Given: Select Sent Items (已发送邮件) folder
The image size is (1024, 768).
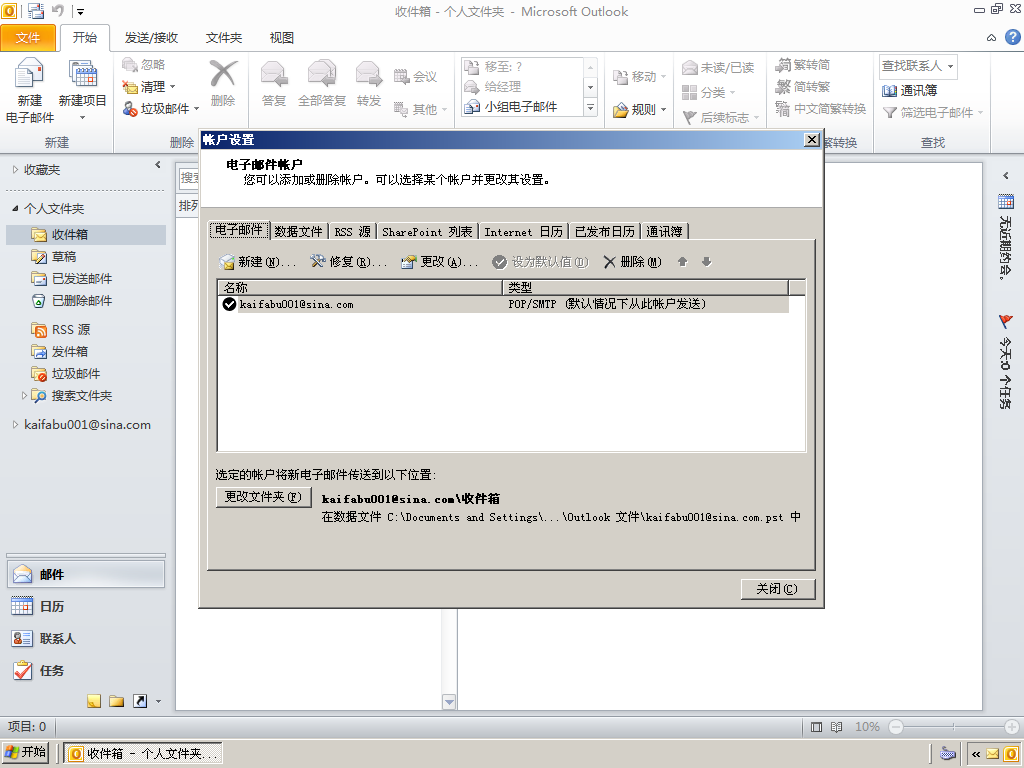Looking at the screenshot, I should 81,279.
